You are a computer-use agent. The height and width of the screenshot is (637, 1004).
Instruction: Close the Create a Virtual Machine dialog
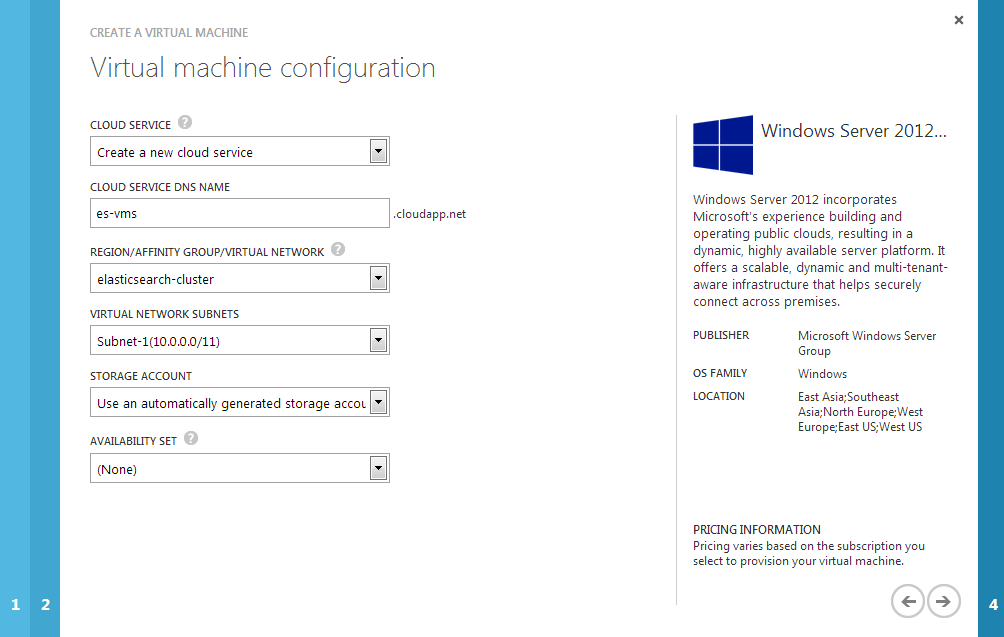click(x=959, y=20)
